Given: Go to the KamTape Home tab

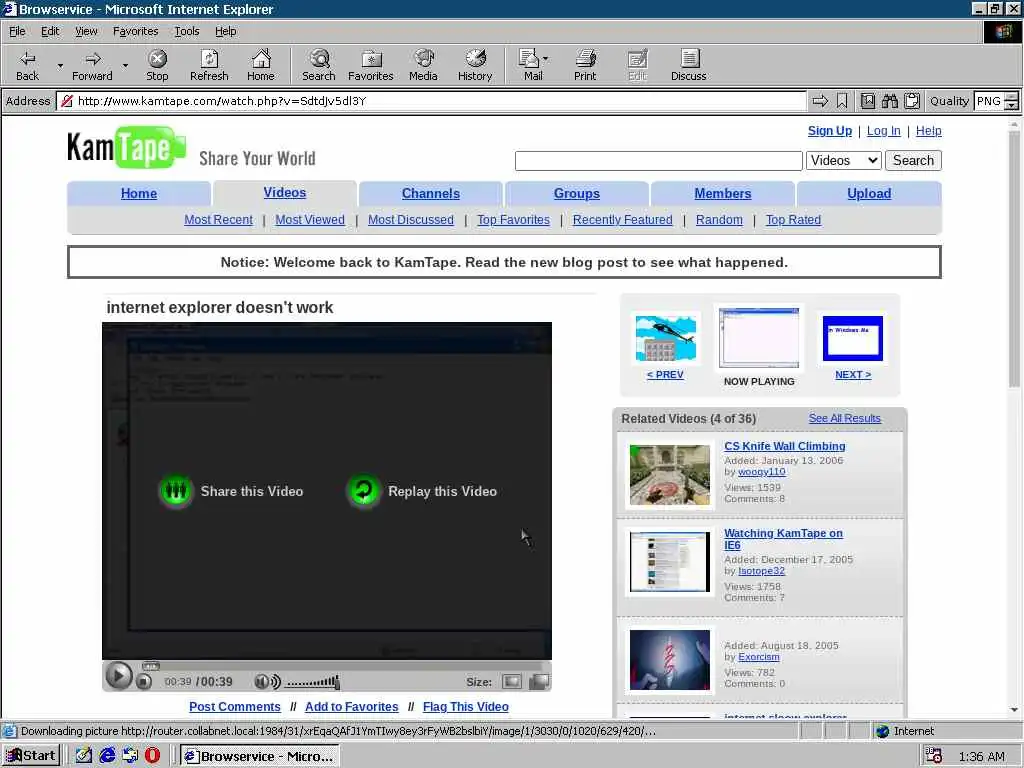Looking at the screenshot, I should tap(138, 193).
